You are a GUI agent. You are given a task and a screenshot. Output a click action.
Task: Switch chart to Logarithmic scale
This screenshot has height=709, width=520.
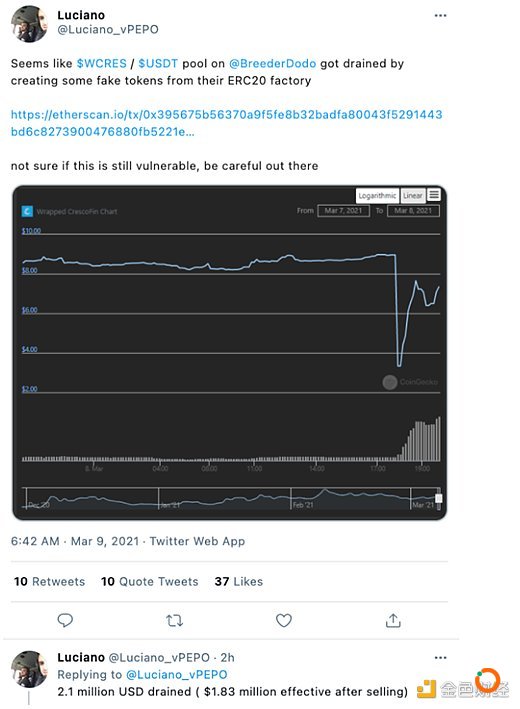(377, 195)
